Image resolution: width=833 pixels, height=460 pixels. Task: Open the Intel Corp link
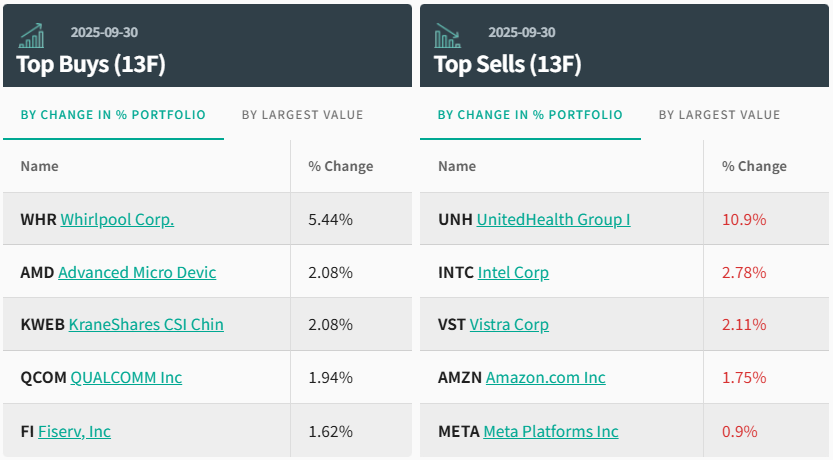513,272
